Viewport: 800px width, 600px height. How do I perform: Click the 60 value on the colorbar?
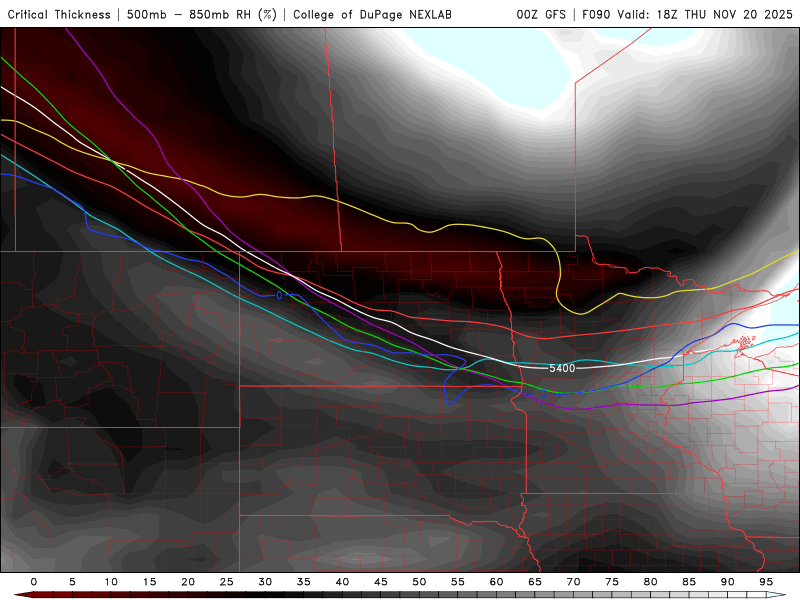(x=496, y=582)
